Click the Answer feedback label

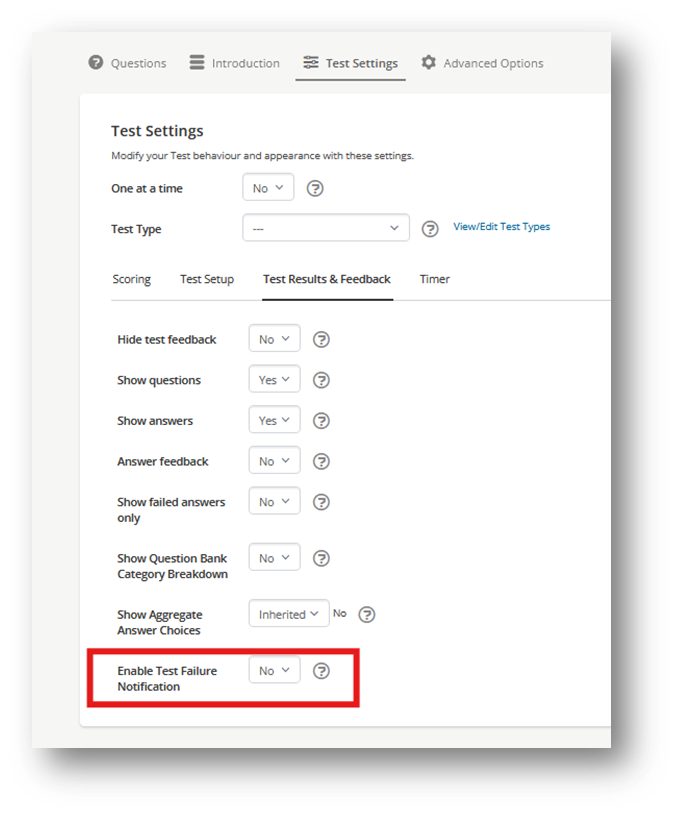point(163,461)
